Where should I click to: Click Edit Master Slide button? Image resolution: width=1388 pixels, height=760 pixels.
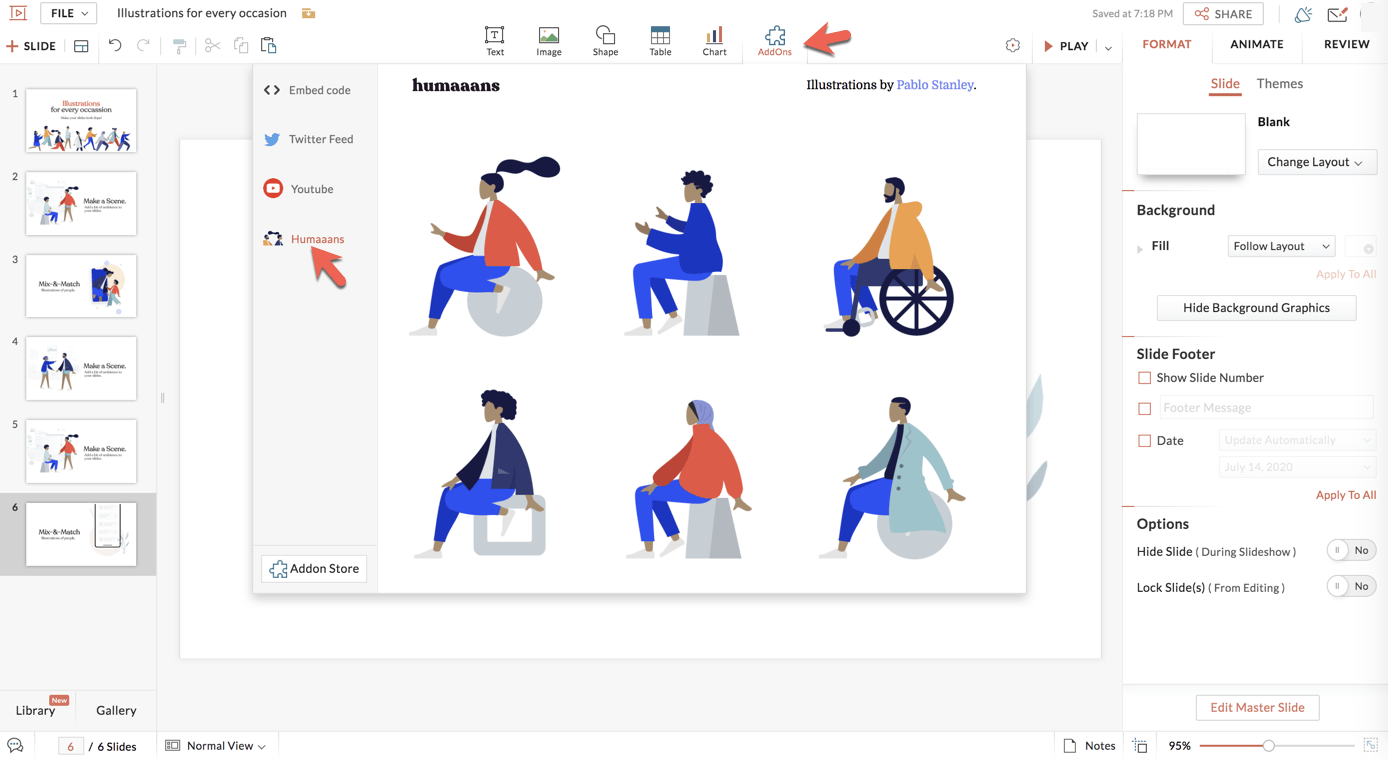(x=1257, y=708)
